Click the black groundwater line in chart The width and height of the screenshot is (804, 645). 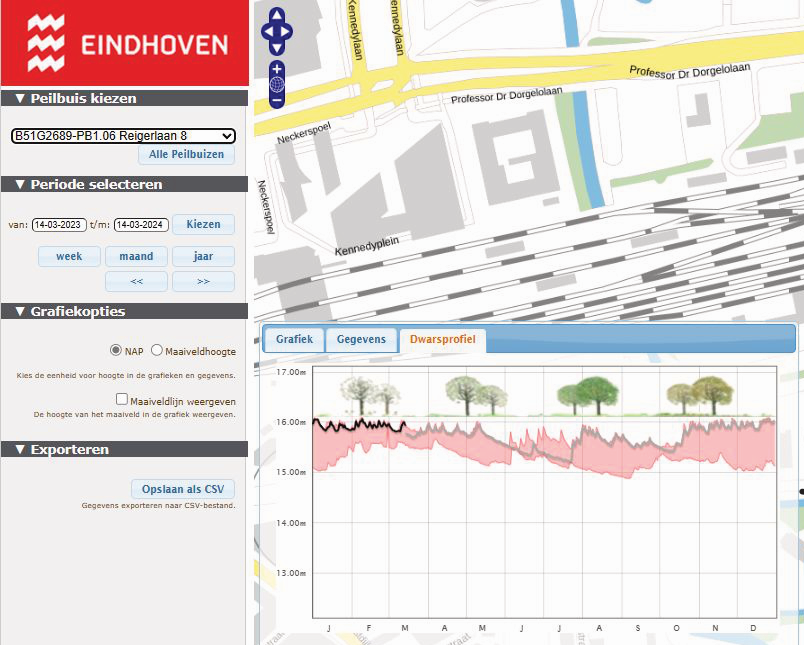point(359,425)
